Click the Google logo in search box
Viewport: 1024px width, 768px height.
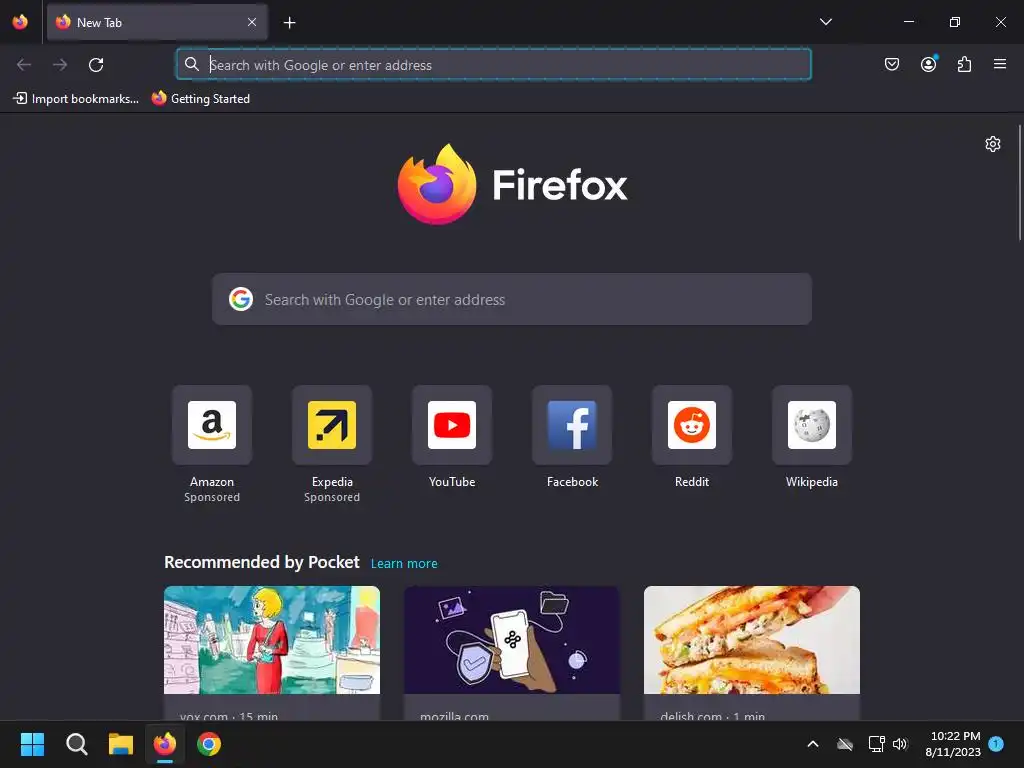[241, 299]
